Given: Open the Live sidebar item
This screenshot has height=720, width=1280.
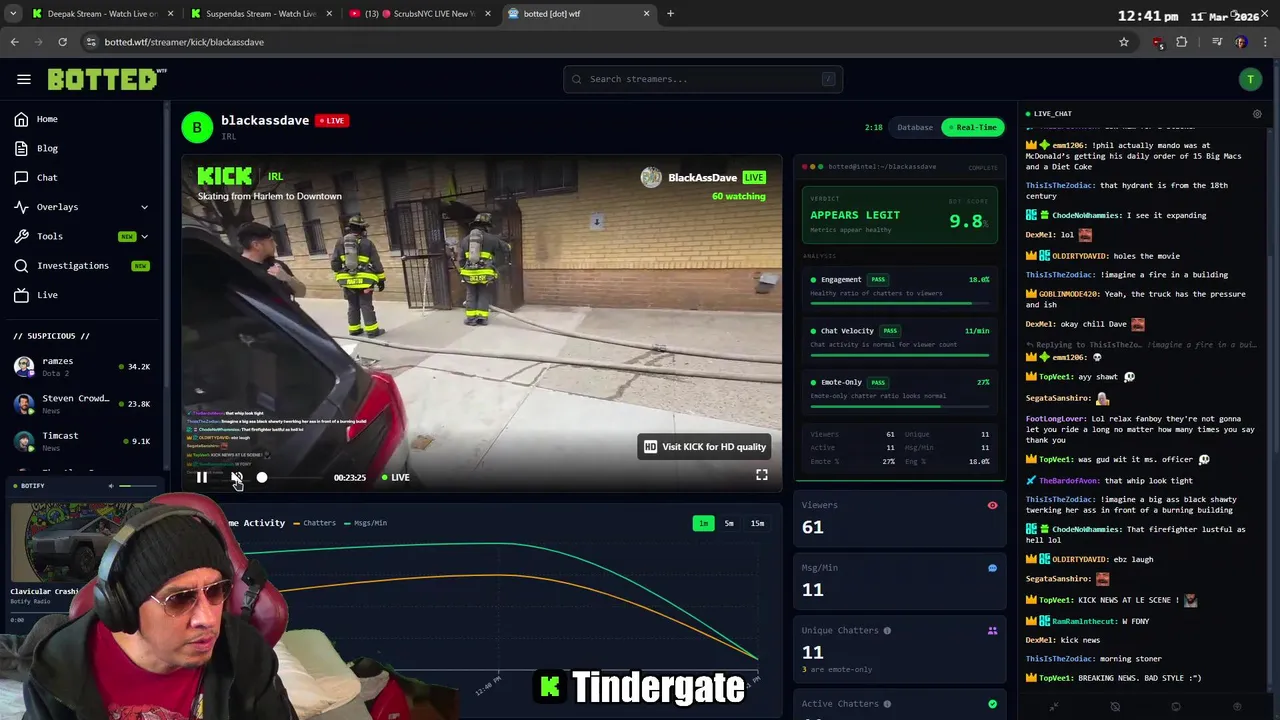Looking at the screenshot, I should tap(47, 295).
